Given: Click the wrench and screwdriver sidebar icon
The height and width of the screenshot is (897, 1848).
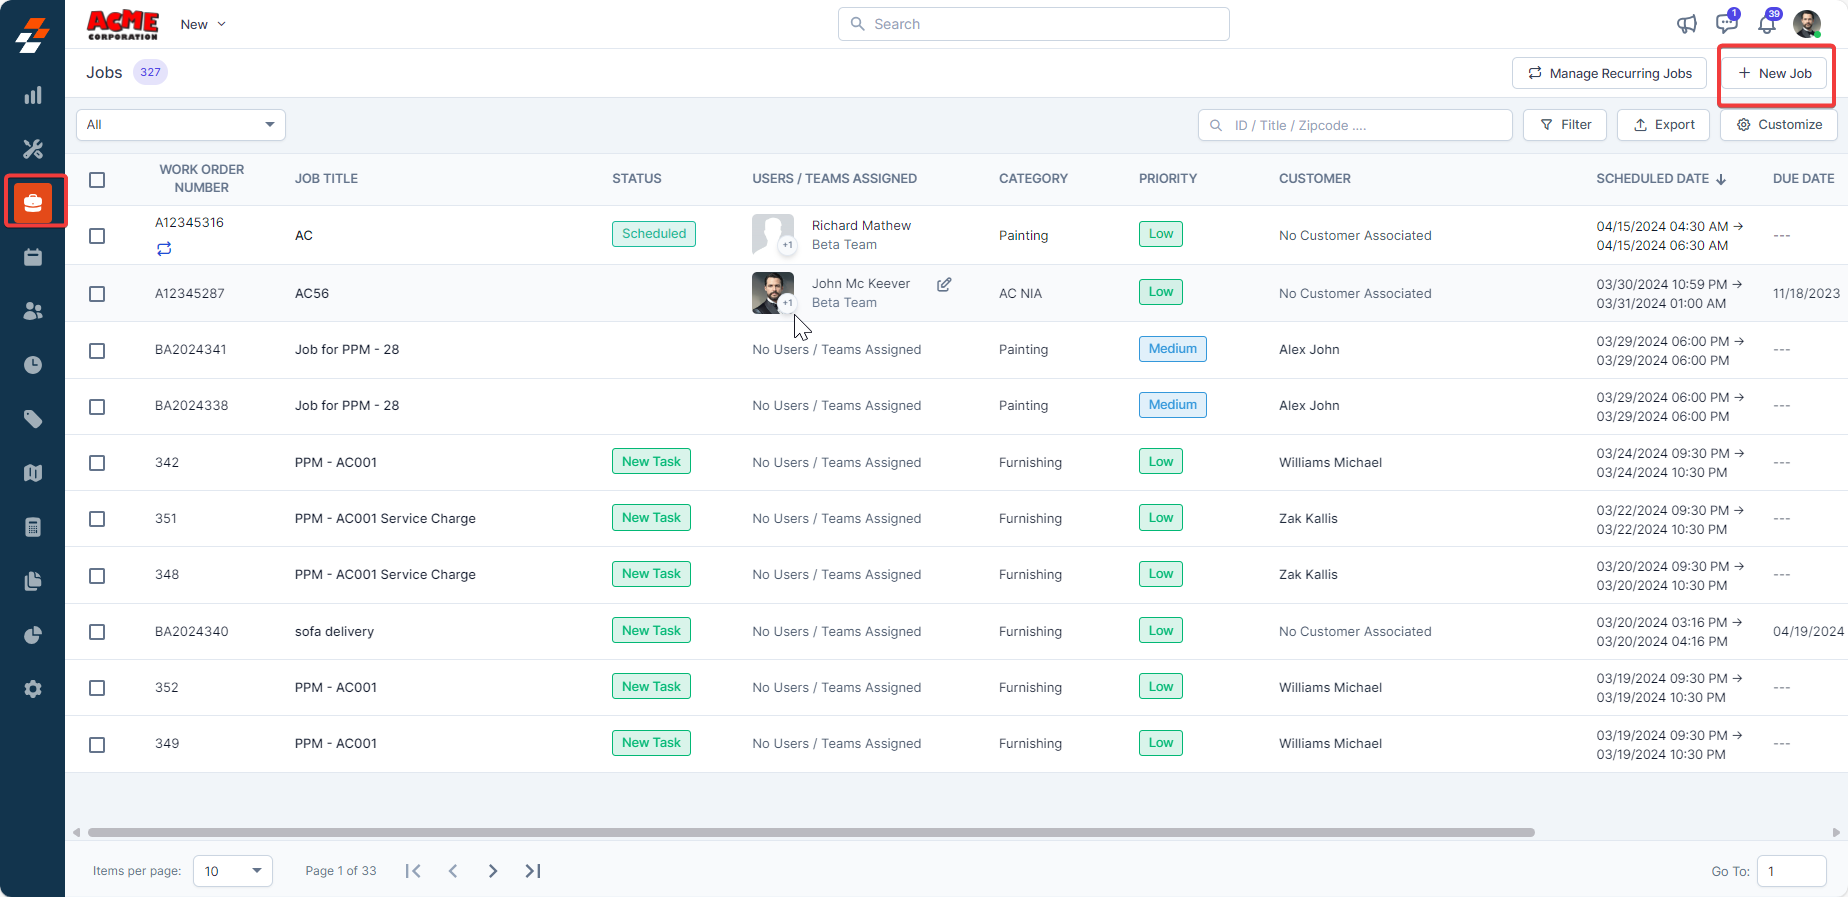Looking at the screenshot, I should coord(33,149).
